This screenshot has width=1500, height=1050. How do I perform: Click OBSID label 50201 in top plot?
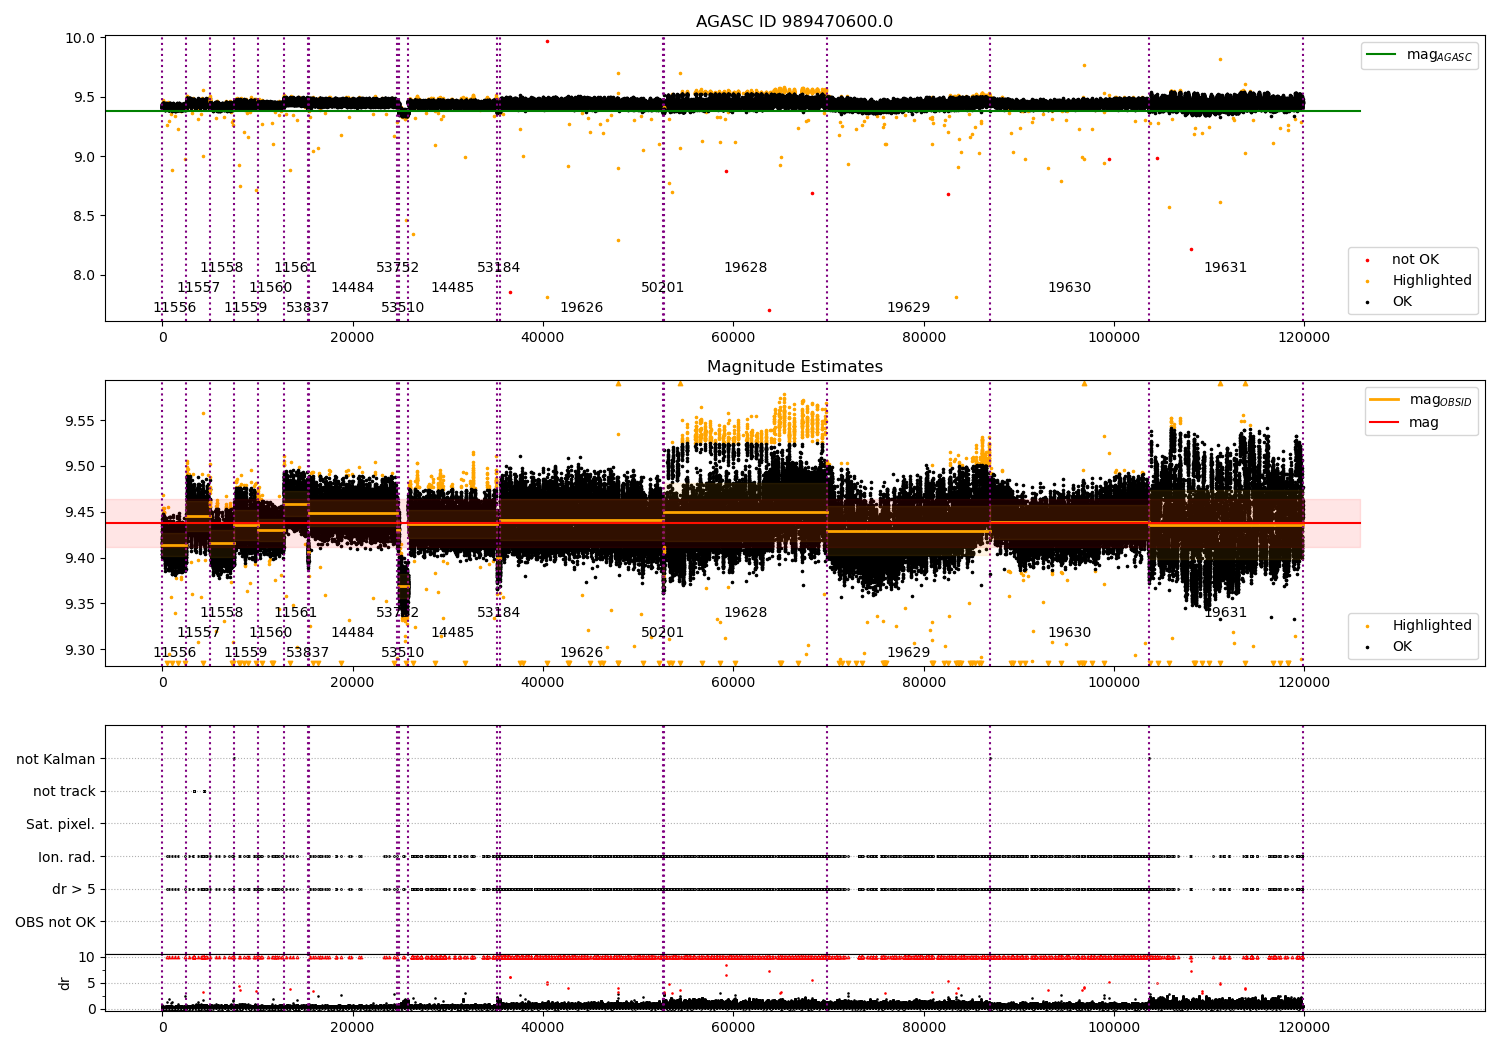pos(663,288)
